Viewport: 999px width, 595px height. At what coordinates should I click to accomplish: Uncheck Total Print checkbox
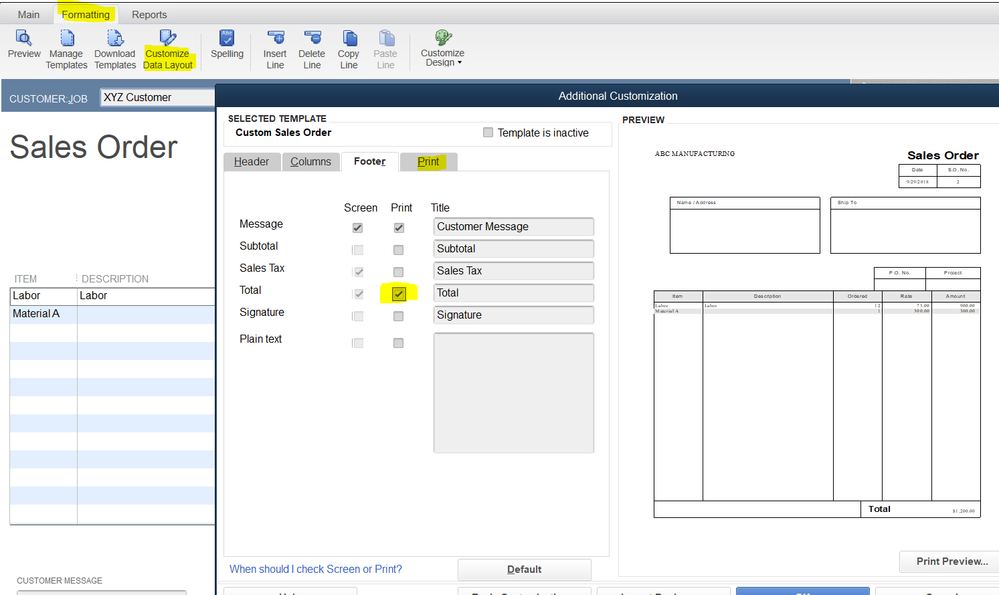[399, 294]
